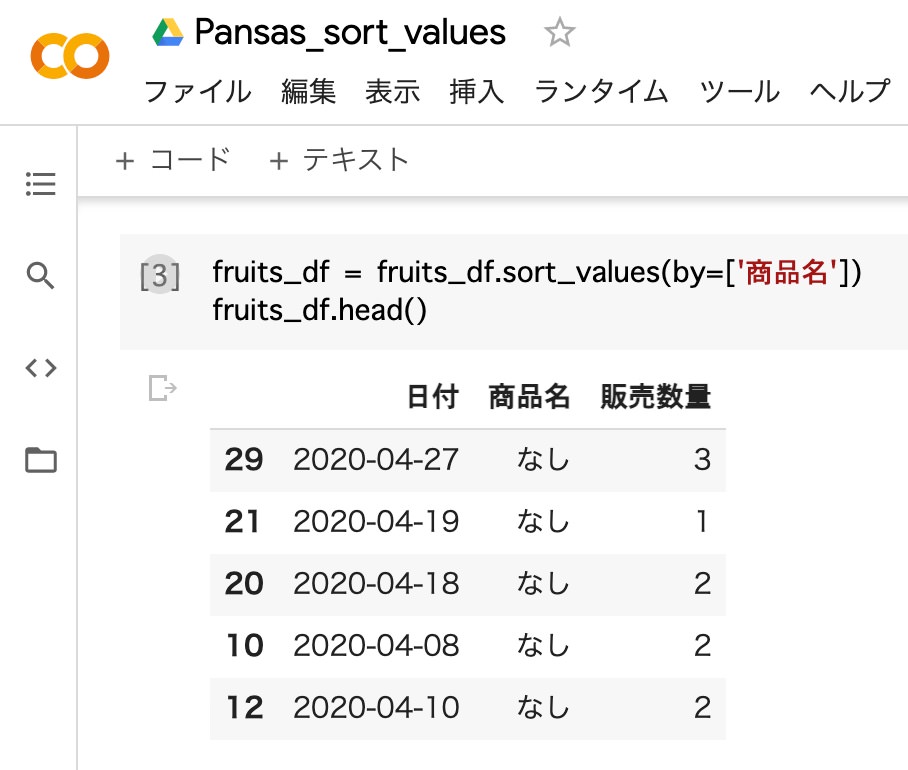Click the date 2020-04-18
Viewport: 908px width, 770px height.
(376, 584)
